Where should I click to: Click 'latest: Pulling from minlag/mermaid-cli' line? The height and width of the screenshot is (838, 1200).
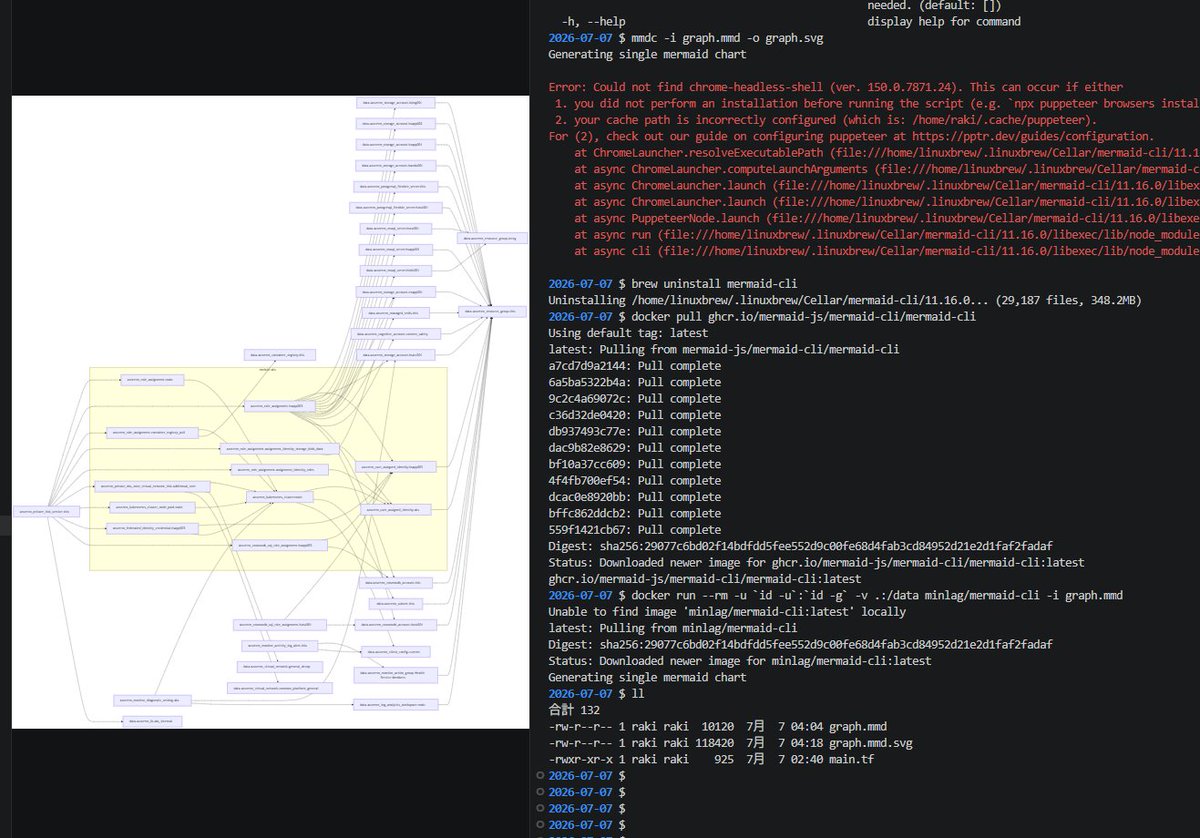click(672, 628)
